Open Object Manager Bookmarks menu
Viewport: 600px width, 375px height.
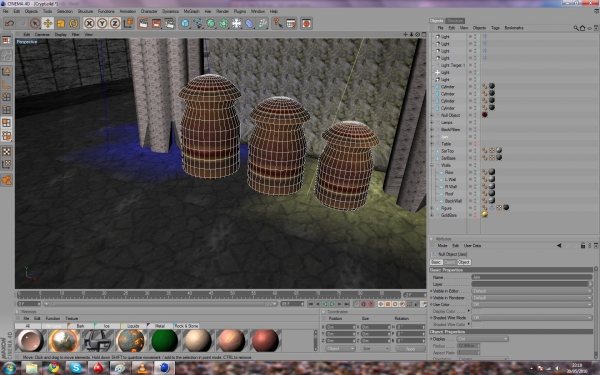pyautogui.click(x=514, y=28)
